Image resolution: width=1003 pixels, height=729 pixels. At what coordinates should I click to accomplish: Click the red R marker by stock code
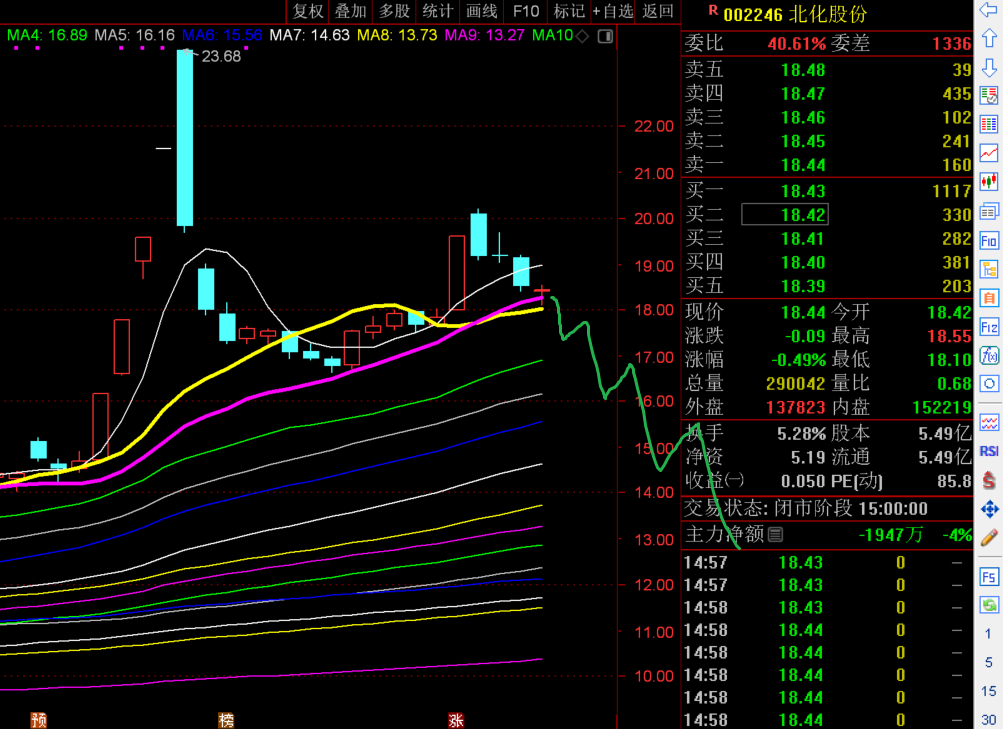pos(713,11)
